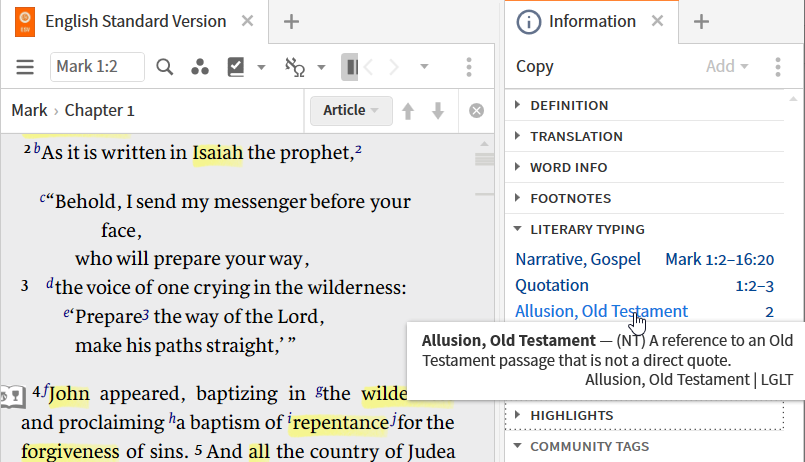805x462 pixels.
Task: Open the Add dropdown in Information
Action: pos(727,66)
